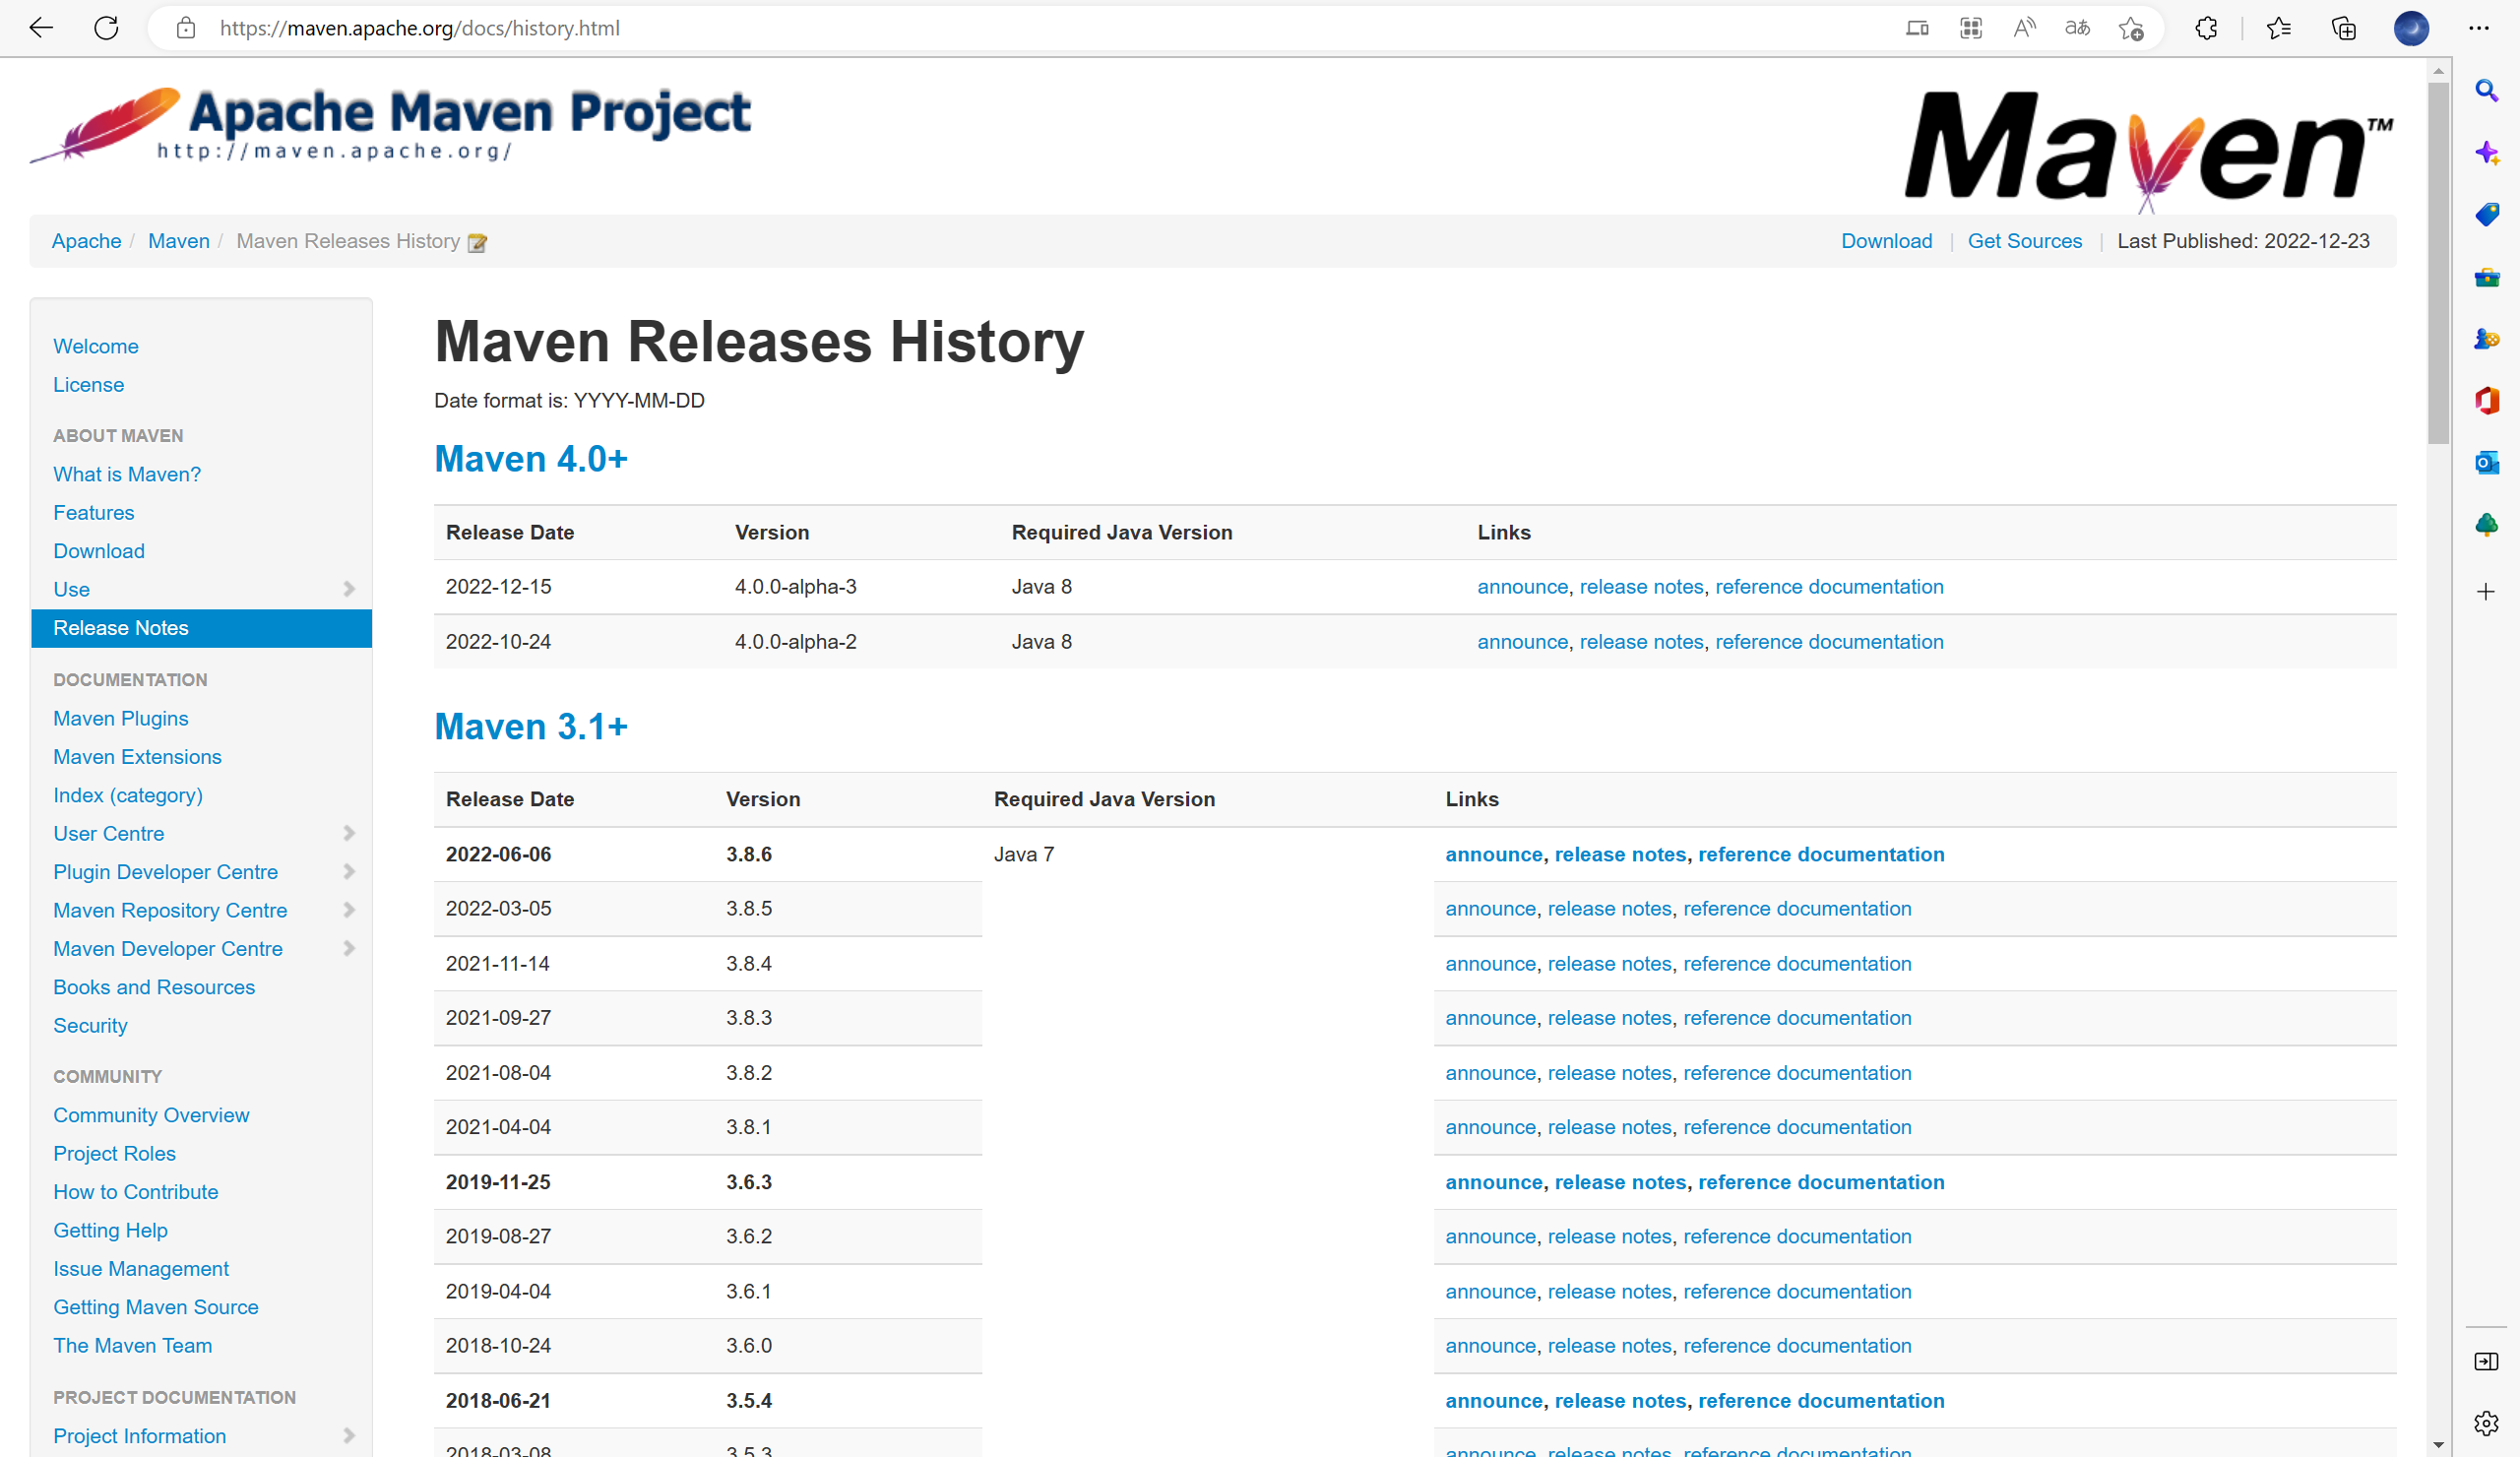
Task: Expand Maven Repository Centre chevron
Action: (x=349, y=910)
